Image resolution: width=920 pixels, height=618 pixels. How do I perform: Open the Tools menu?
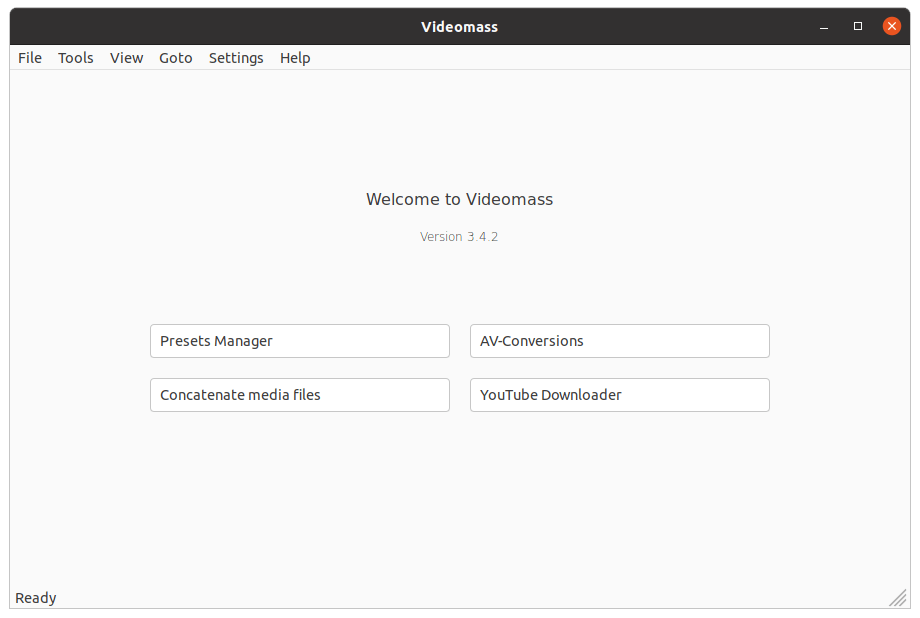[x=76, y=58]
